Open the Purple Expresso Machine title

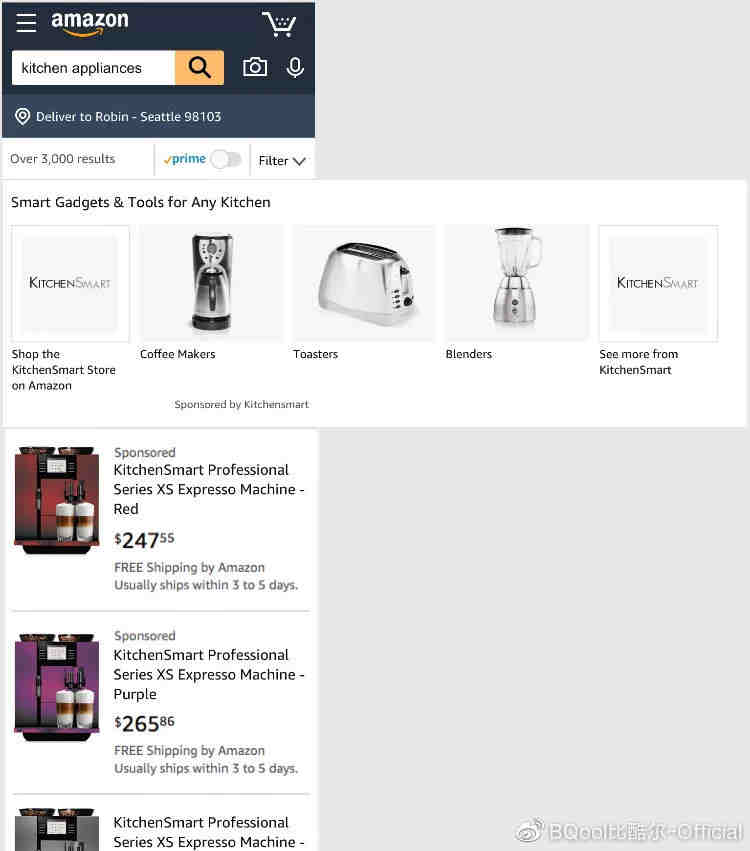(x=208, y=674)
